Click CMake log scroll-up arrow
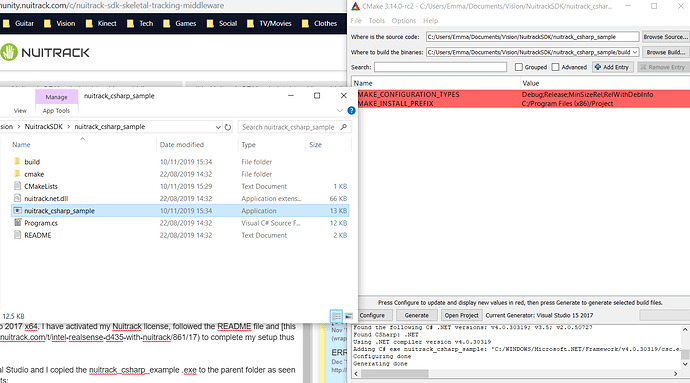 point(685,329)
